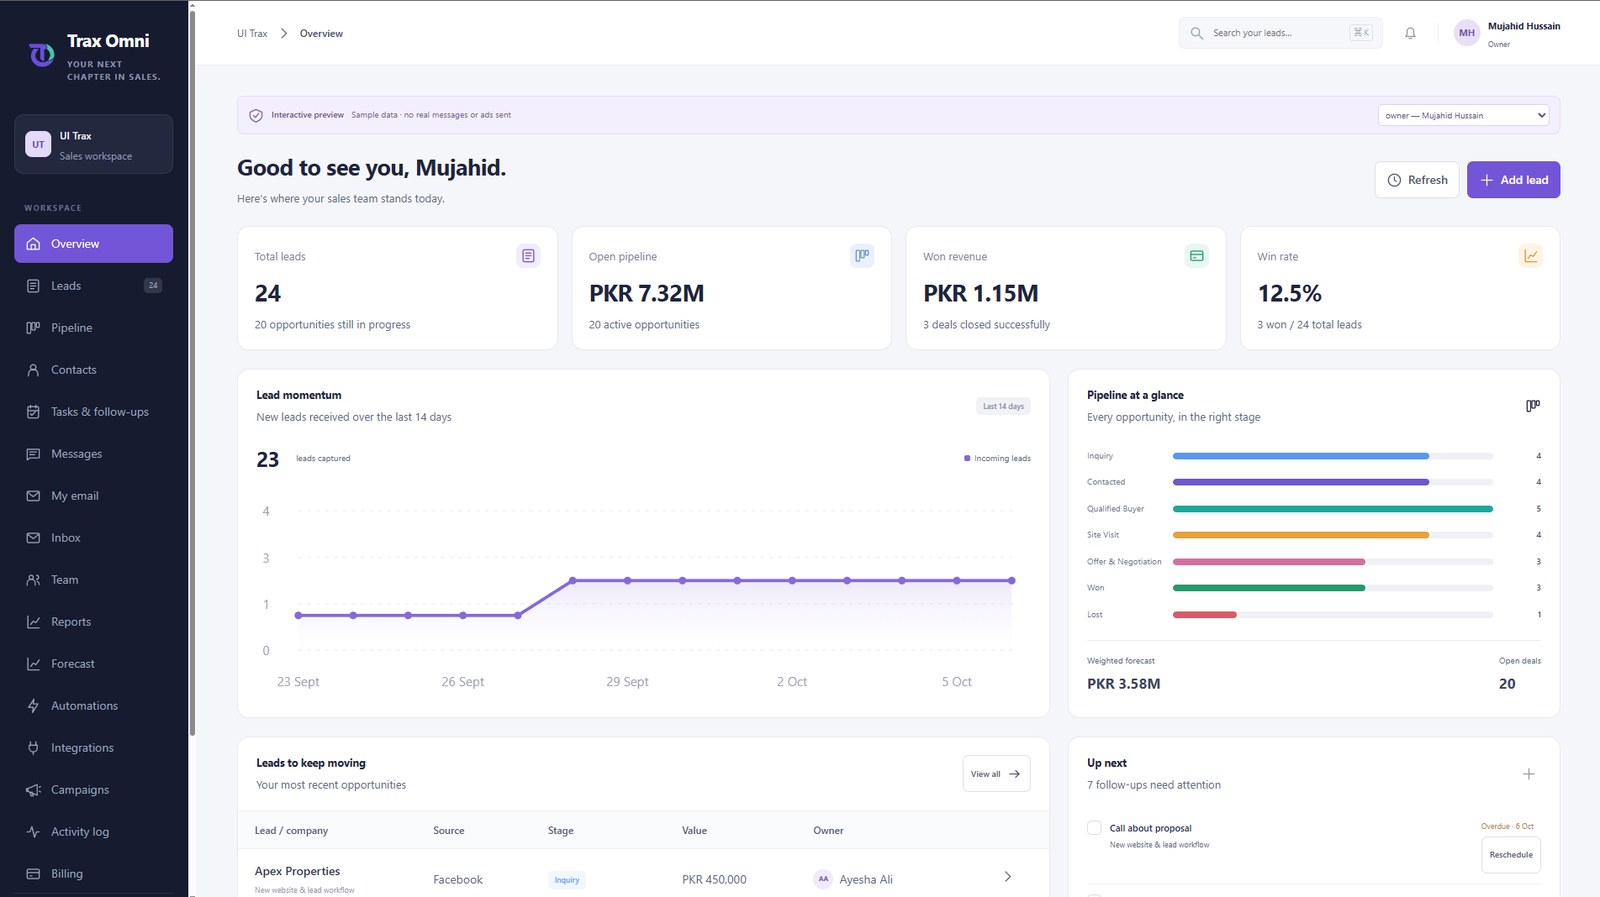
Task: Click the Won revenue card icon
Action: point(1196,256)
